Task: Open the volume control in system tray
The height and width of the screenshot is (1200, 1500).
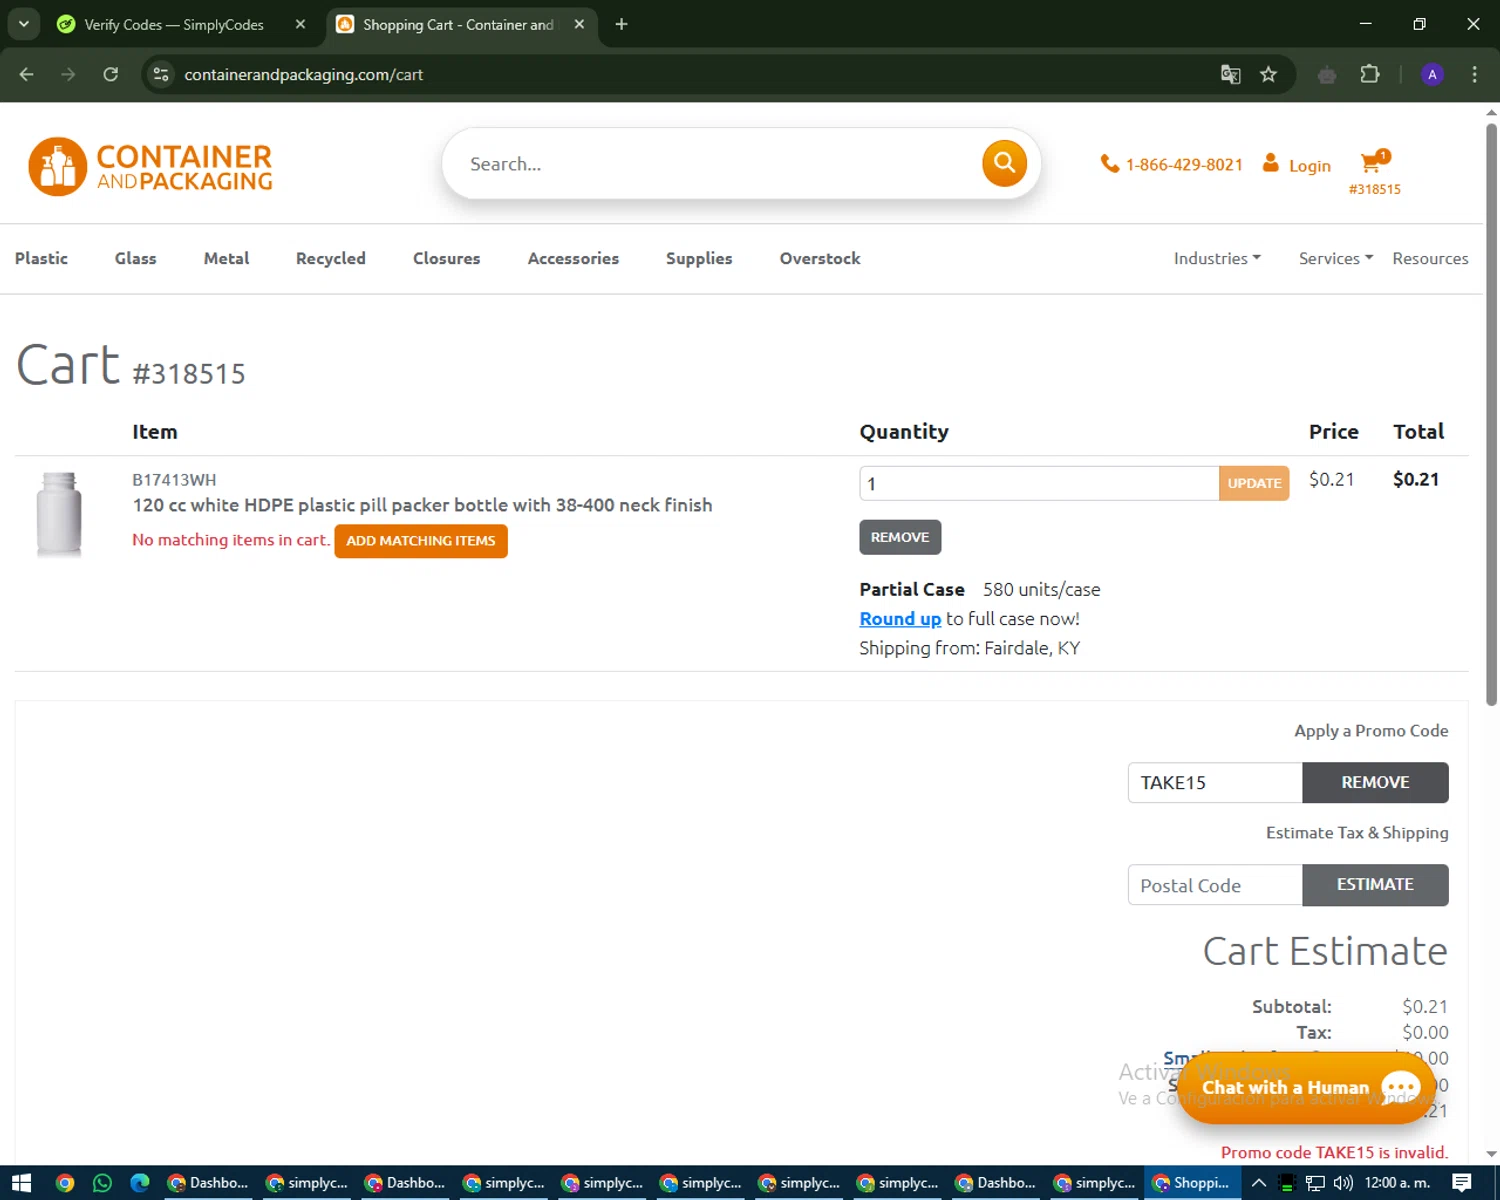Action: [x=1343, y=1183]
